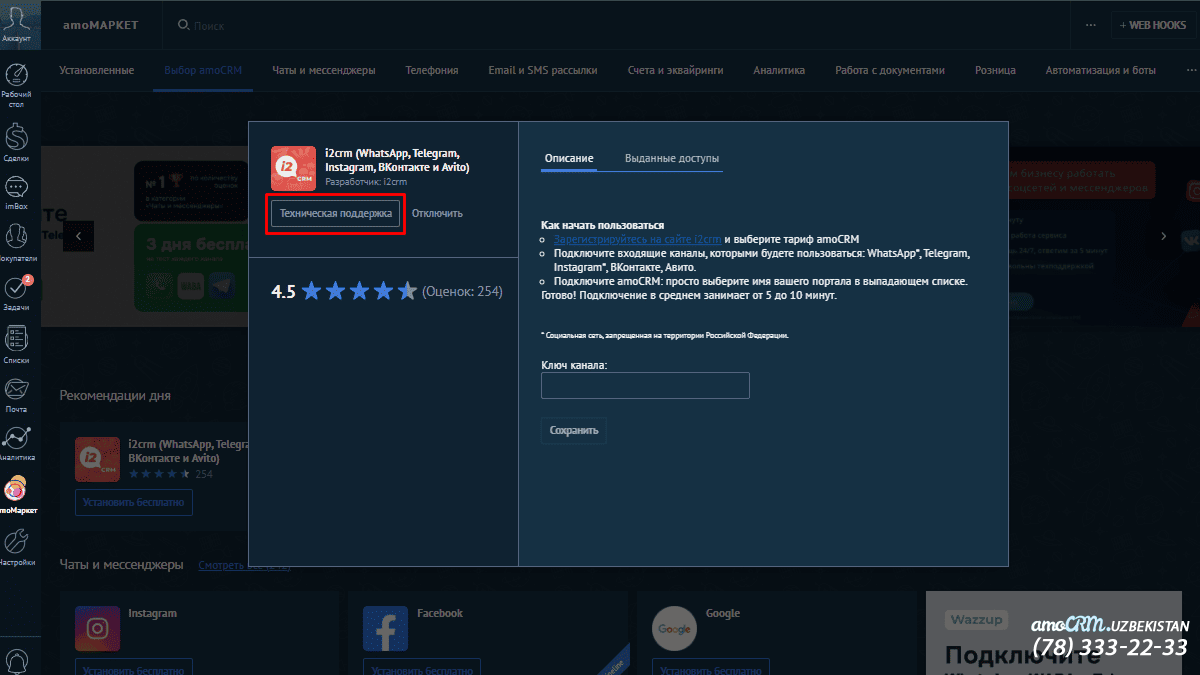Open the Покупатели section

point(16,243)
